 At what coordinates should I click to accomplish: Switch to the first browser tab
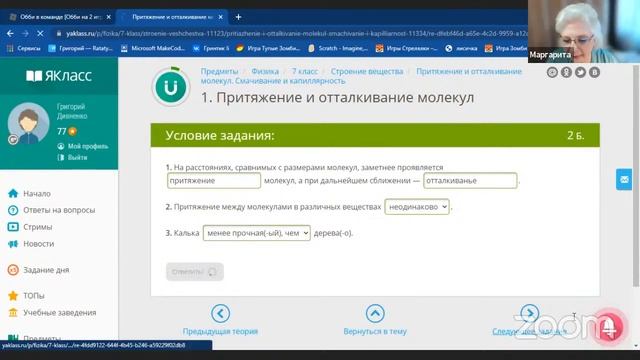(x=60, y=17)
